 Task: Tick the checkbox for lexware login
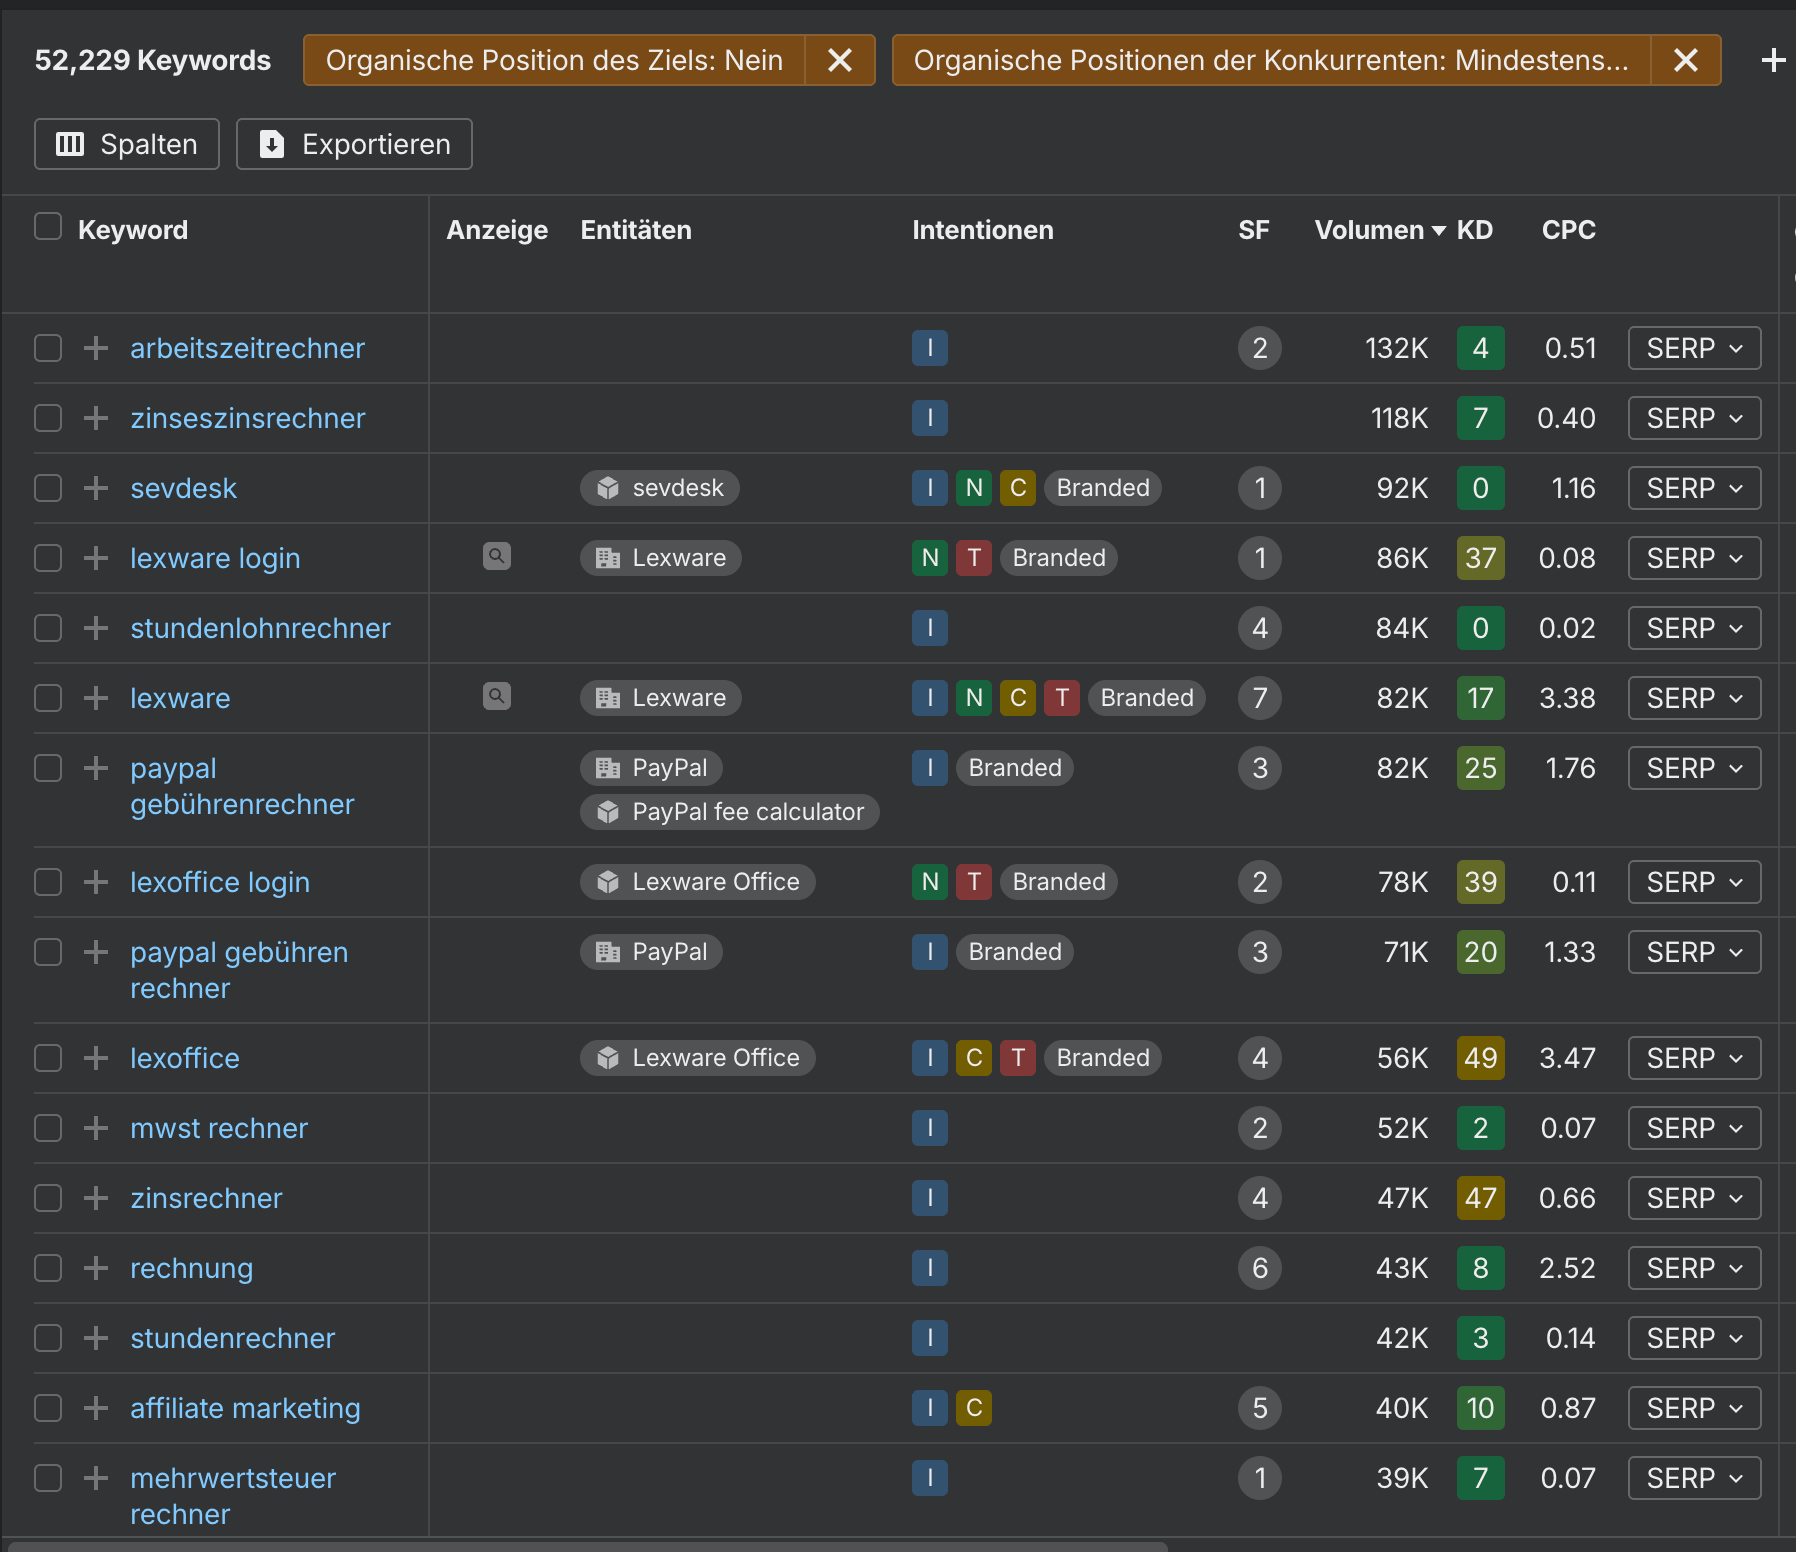48,558
